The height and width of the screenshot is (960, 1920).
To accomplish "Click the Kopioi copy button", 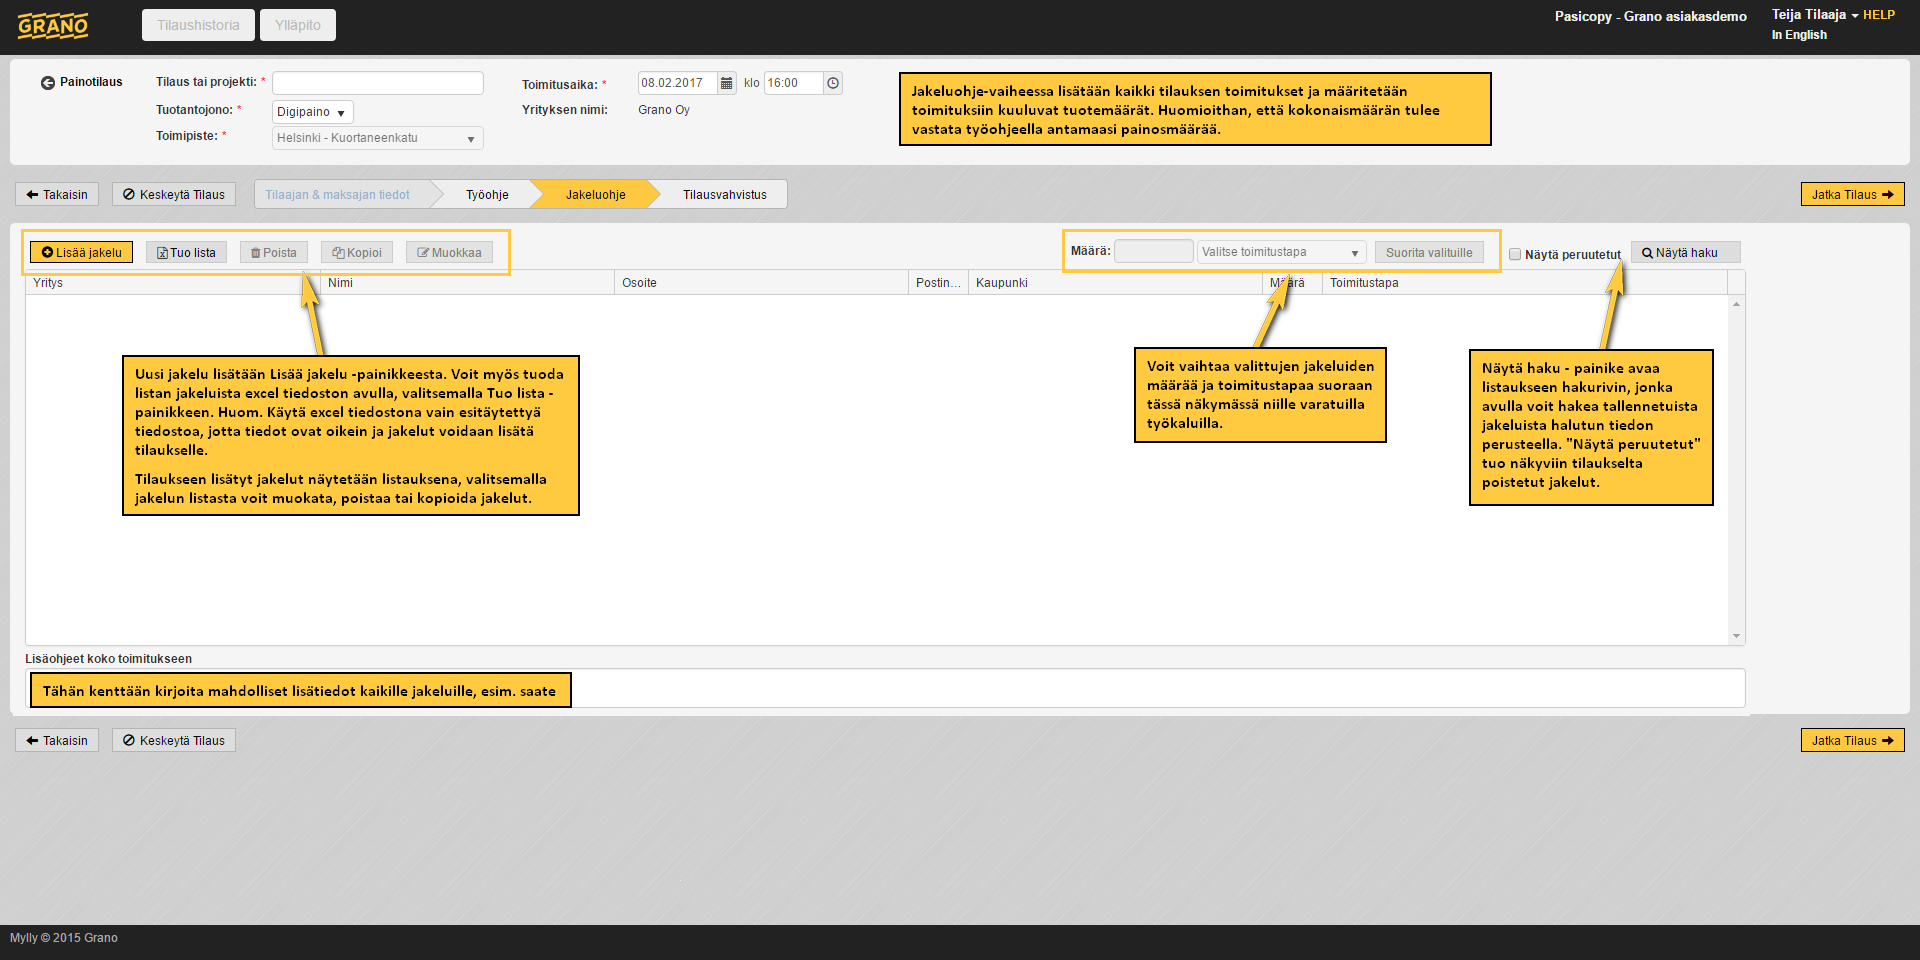I will [x=357, y=253].
